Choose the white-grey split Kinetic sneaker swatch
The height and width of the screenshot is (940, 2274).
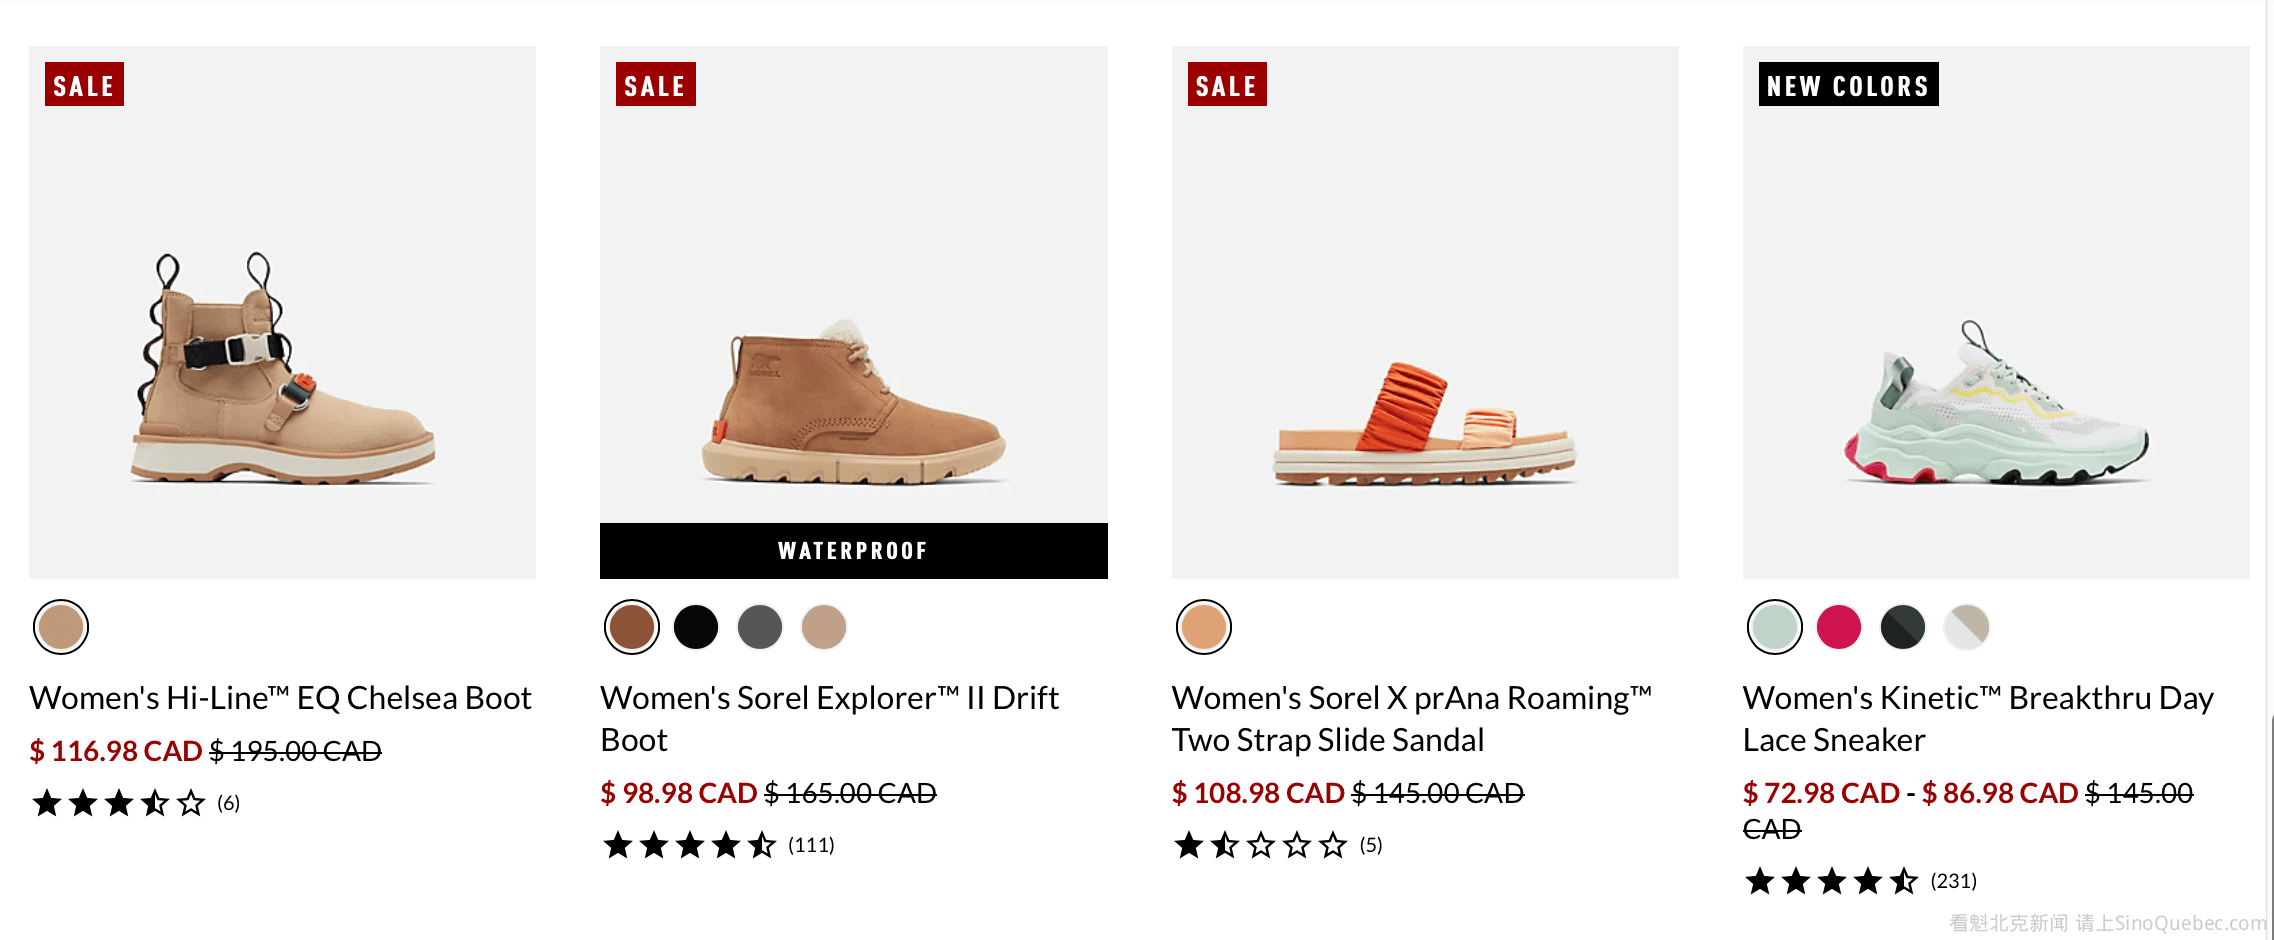point(1967,627)
